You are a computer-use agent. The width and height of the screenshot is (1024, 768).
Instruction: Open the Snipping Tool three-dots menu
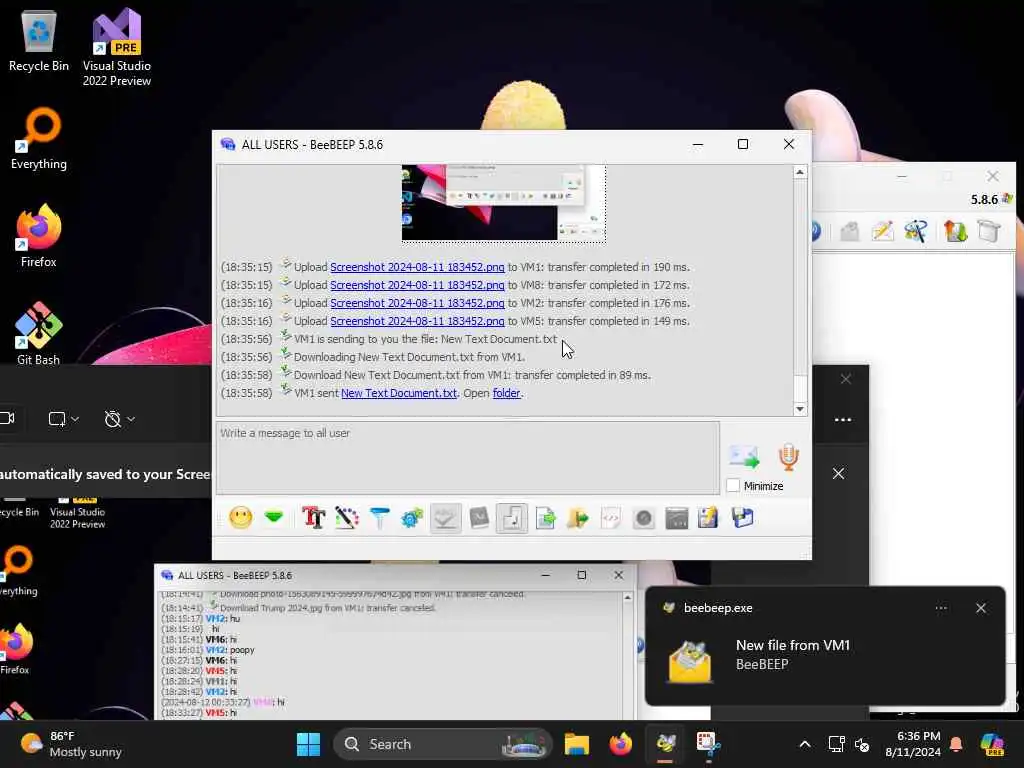(x=842, y=419)
